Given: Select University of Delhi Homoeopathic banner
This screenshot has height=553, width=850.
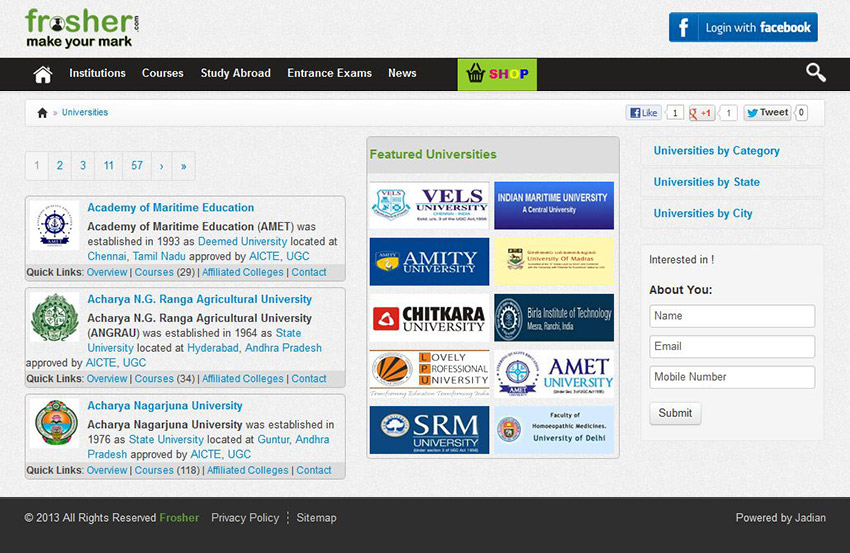Looking at the screenshot, I should point(554,430).
